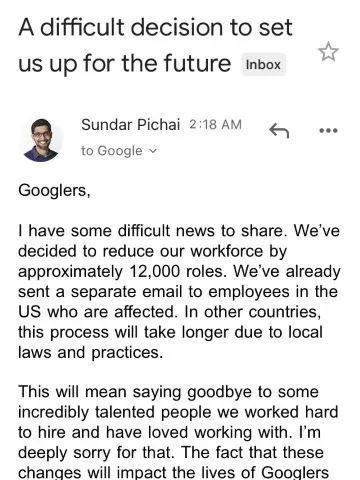Expand recipient details chevron beside Google
The width and height of the screenshot is (360, 480).
pyautogui.click(x=152, y=151)
